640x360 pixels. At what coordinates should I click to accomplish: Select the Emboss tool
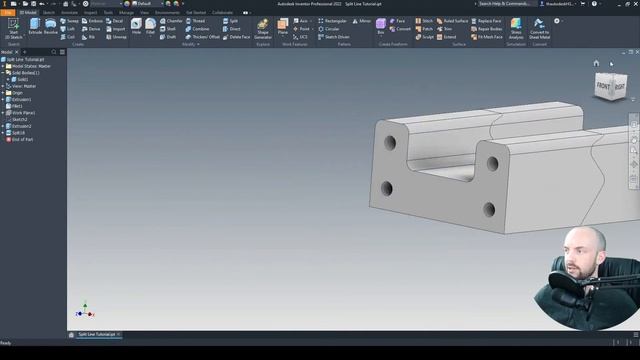(x=92, y=21)
